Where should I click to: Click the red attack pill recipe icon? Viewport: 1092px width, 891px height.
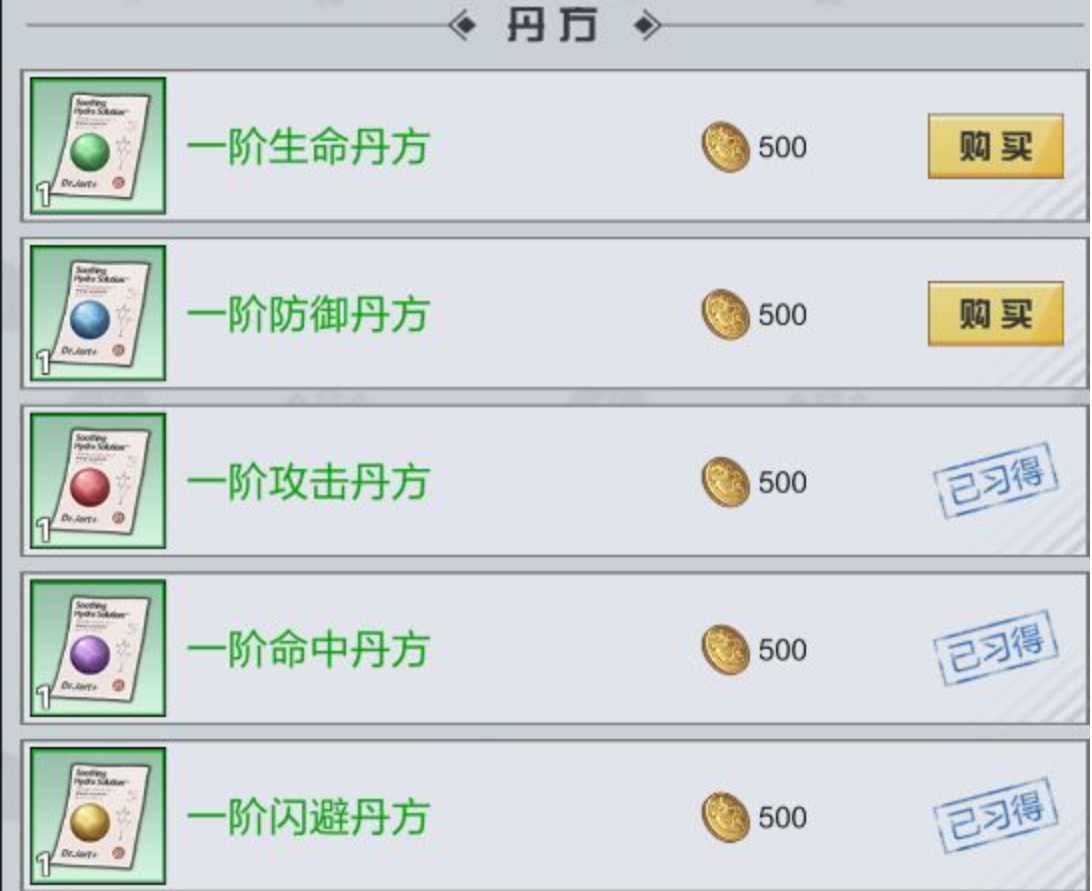pyautogui.click(x=98, y=481)
